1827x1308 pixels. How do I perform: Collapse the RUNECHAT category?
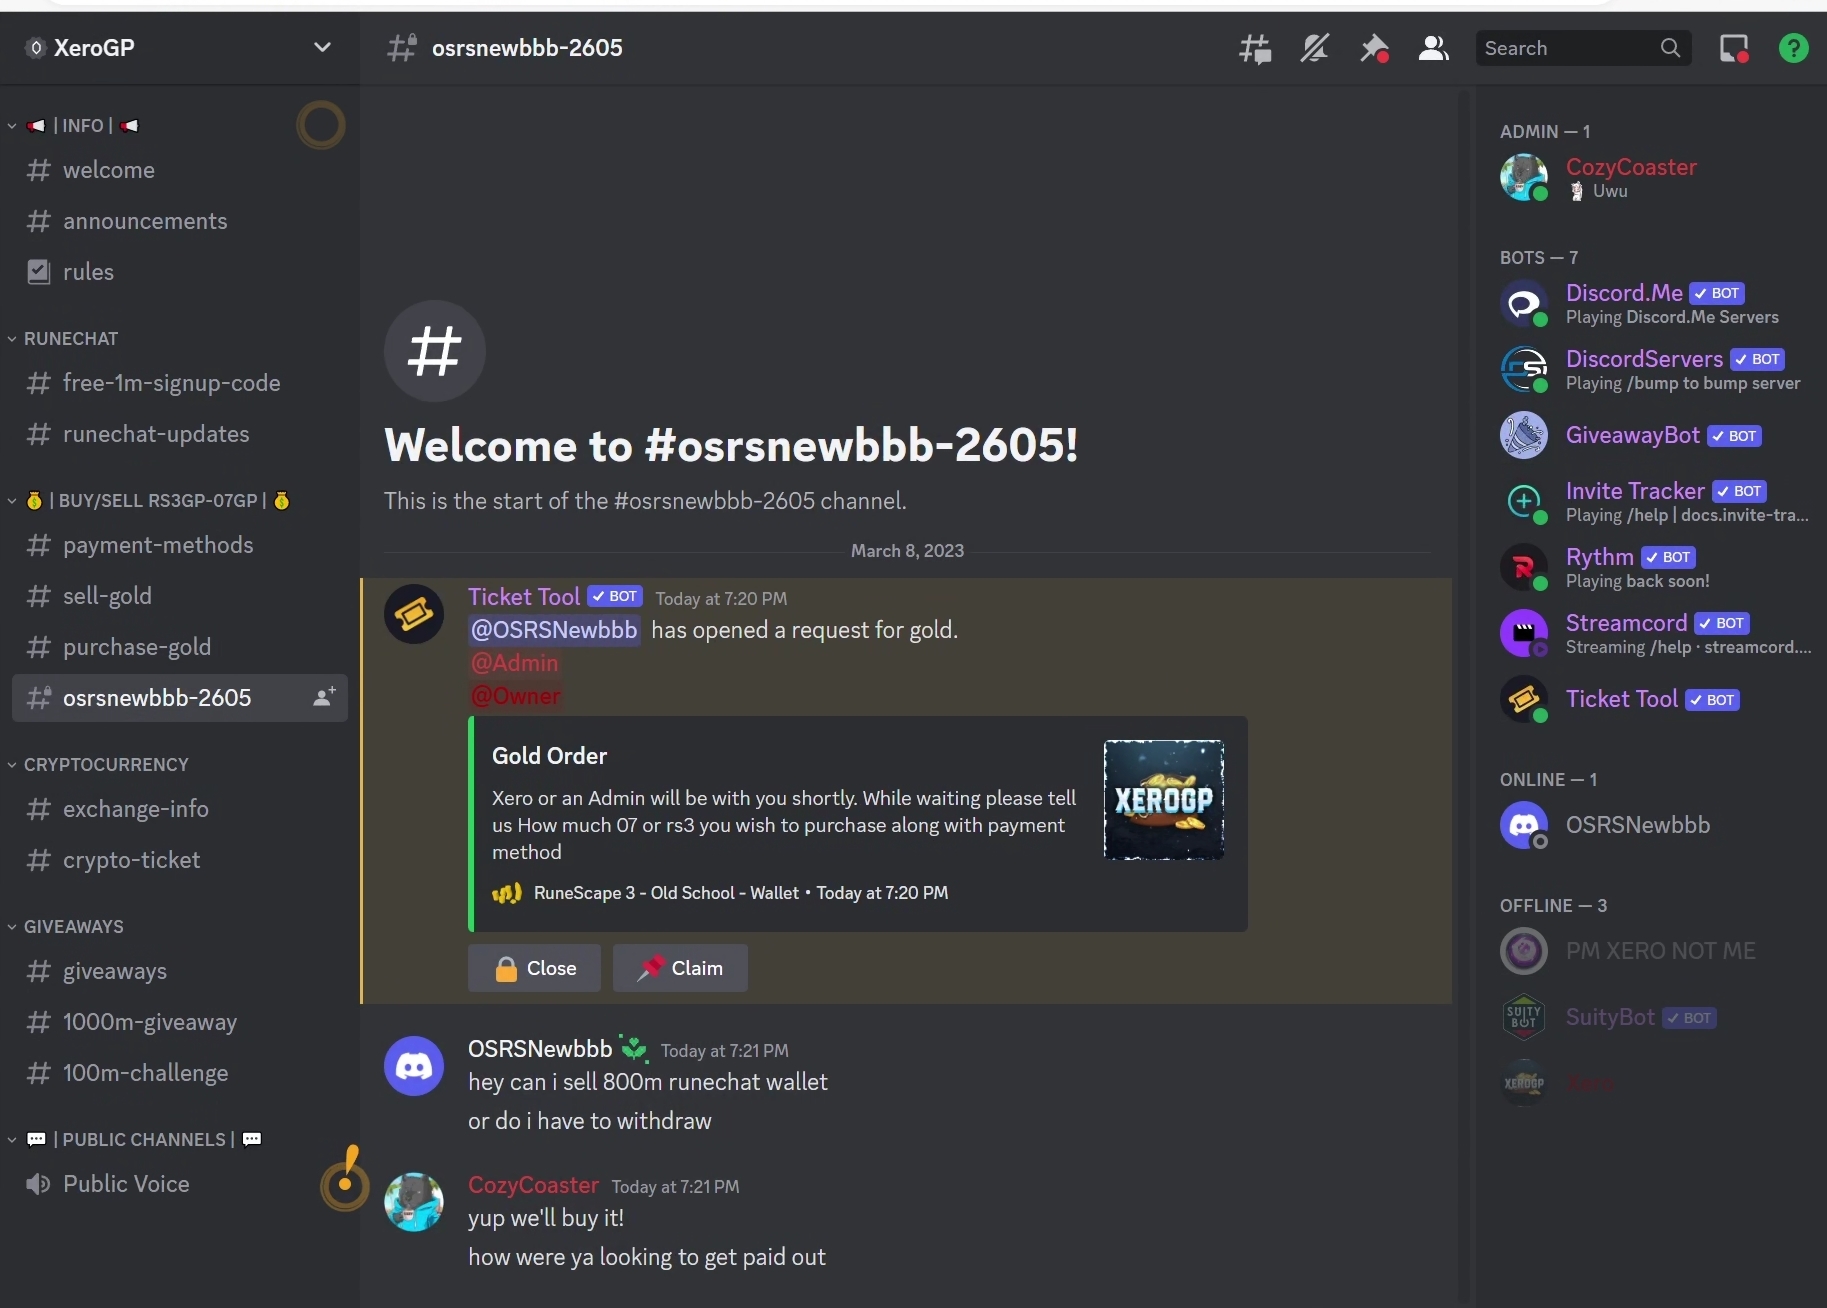[62, 339]
